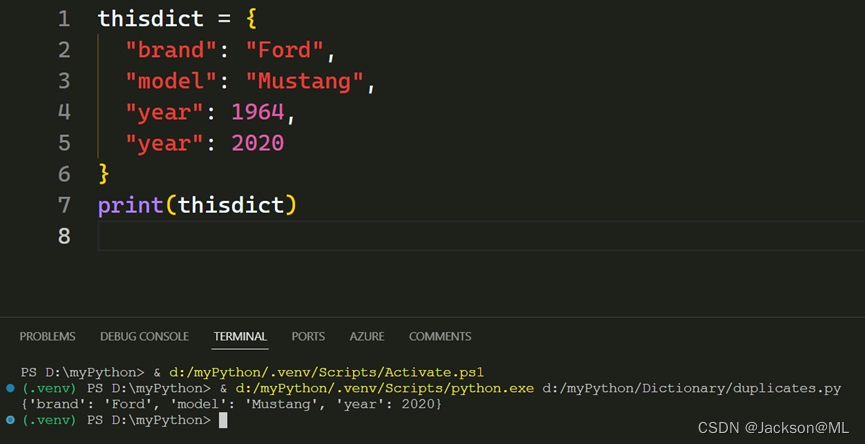Screen dimensions: 865x444
Task: Click the print function call on line 7
Action: (x=130, y=205)
